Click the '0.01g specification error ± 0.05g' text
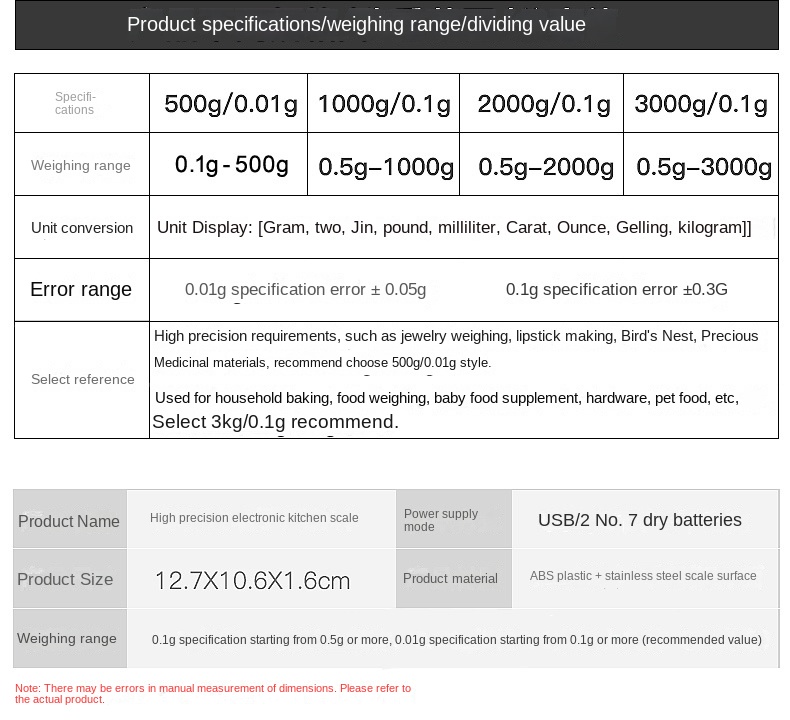 [x=305, y=290]
